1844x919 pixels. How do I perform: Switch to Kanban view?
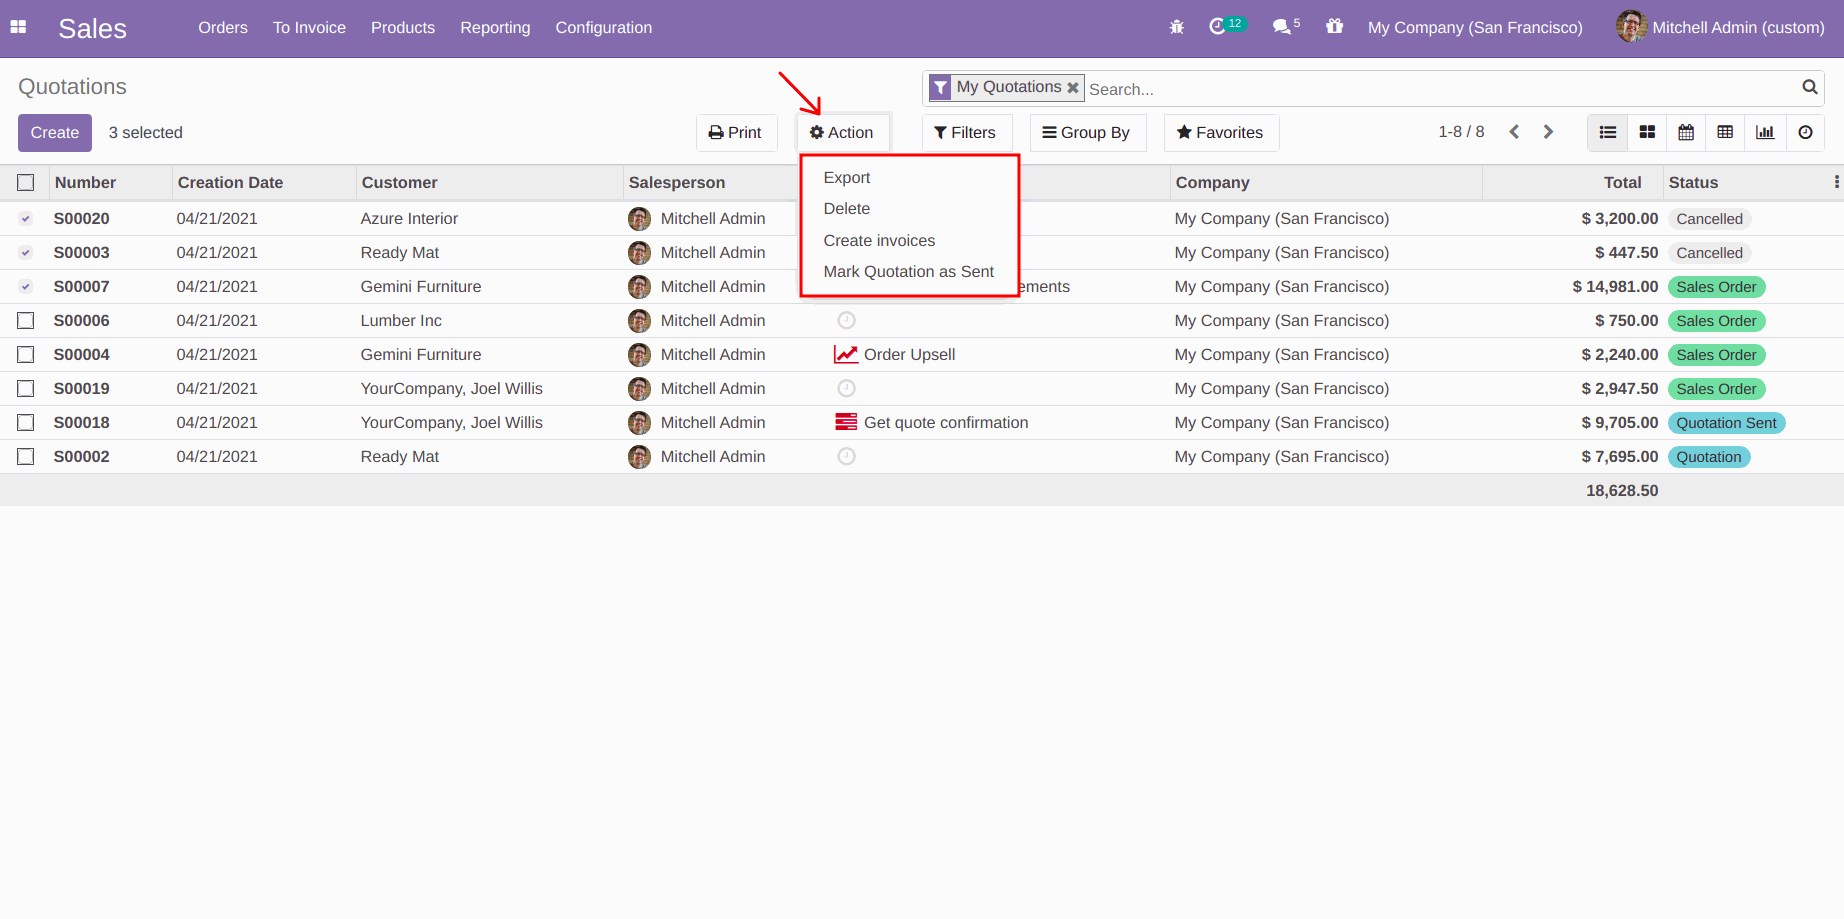pyautogui.click(x=1647, y=132)
